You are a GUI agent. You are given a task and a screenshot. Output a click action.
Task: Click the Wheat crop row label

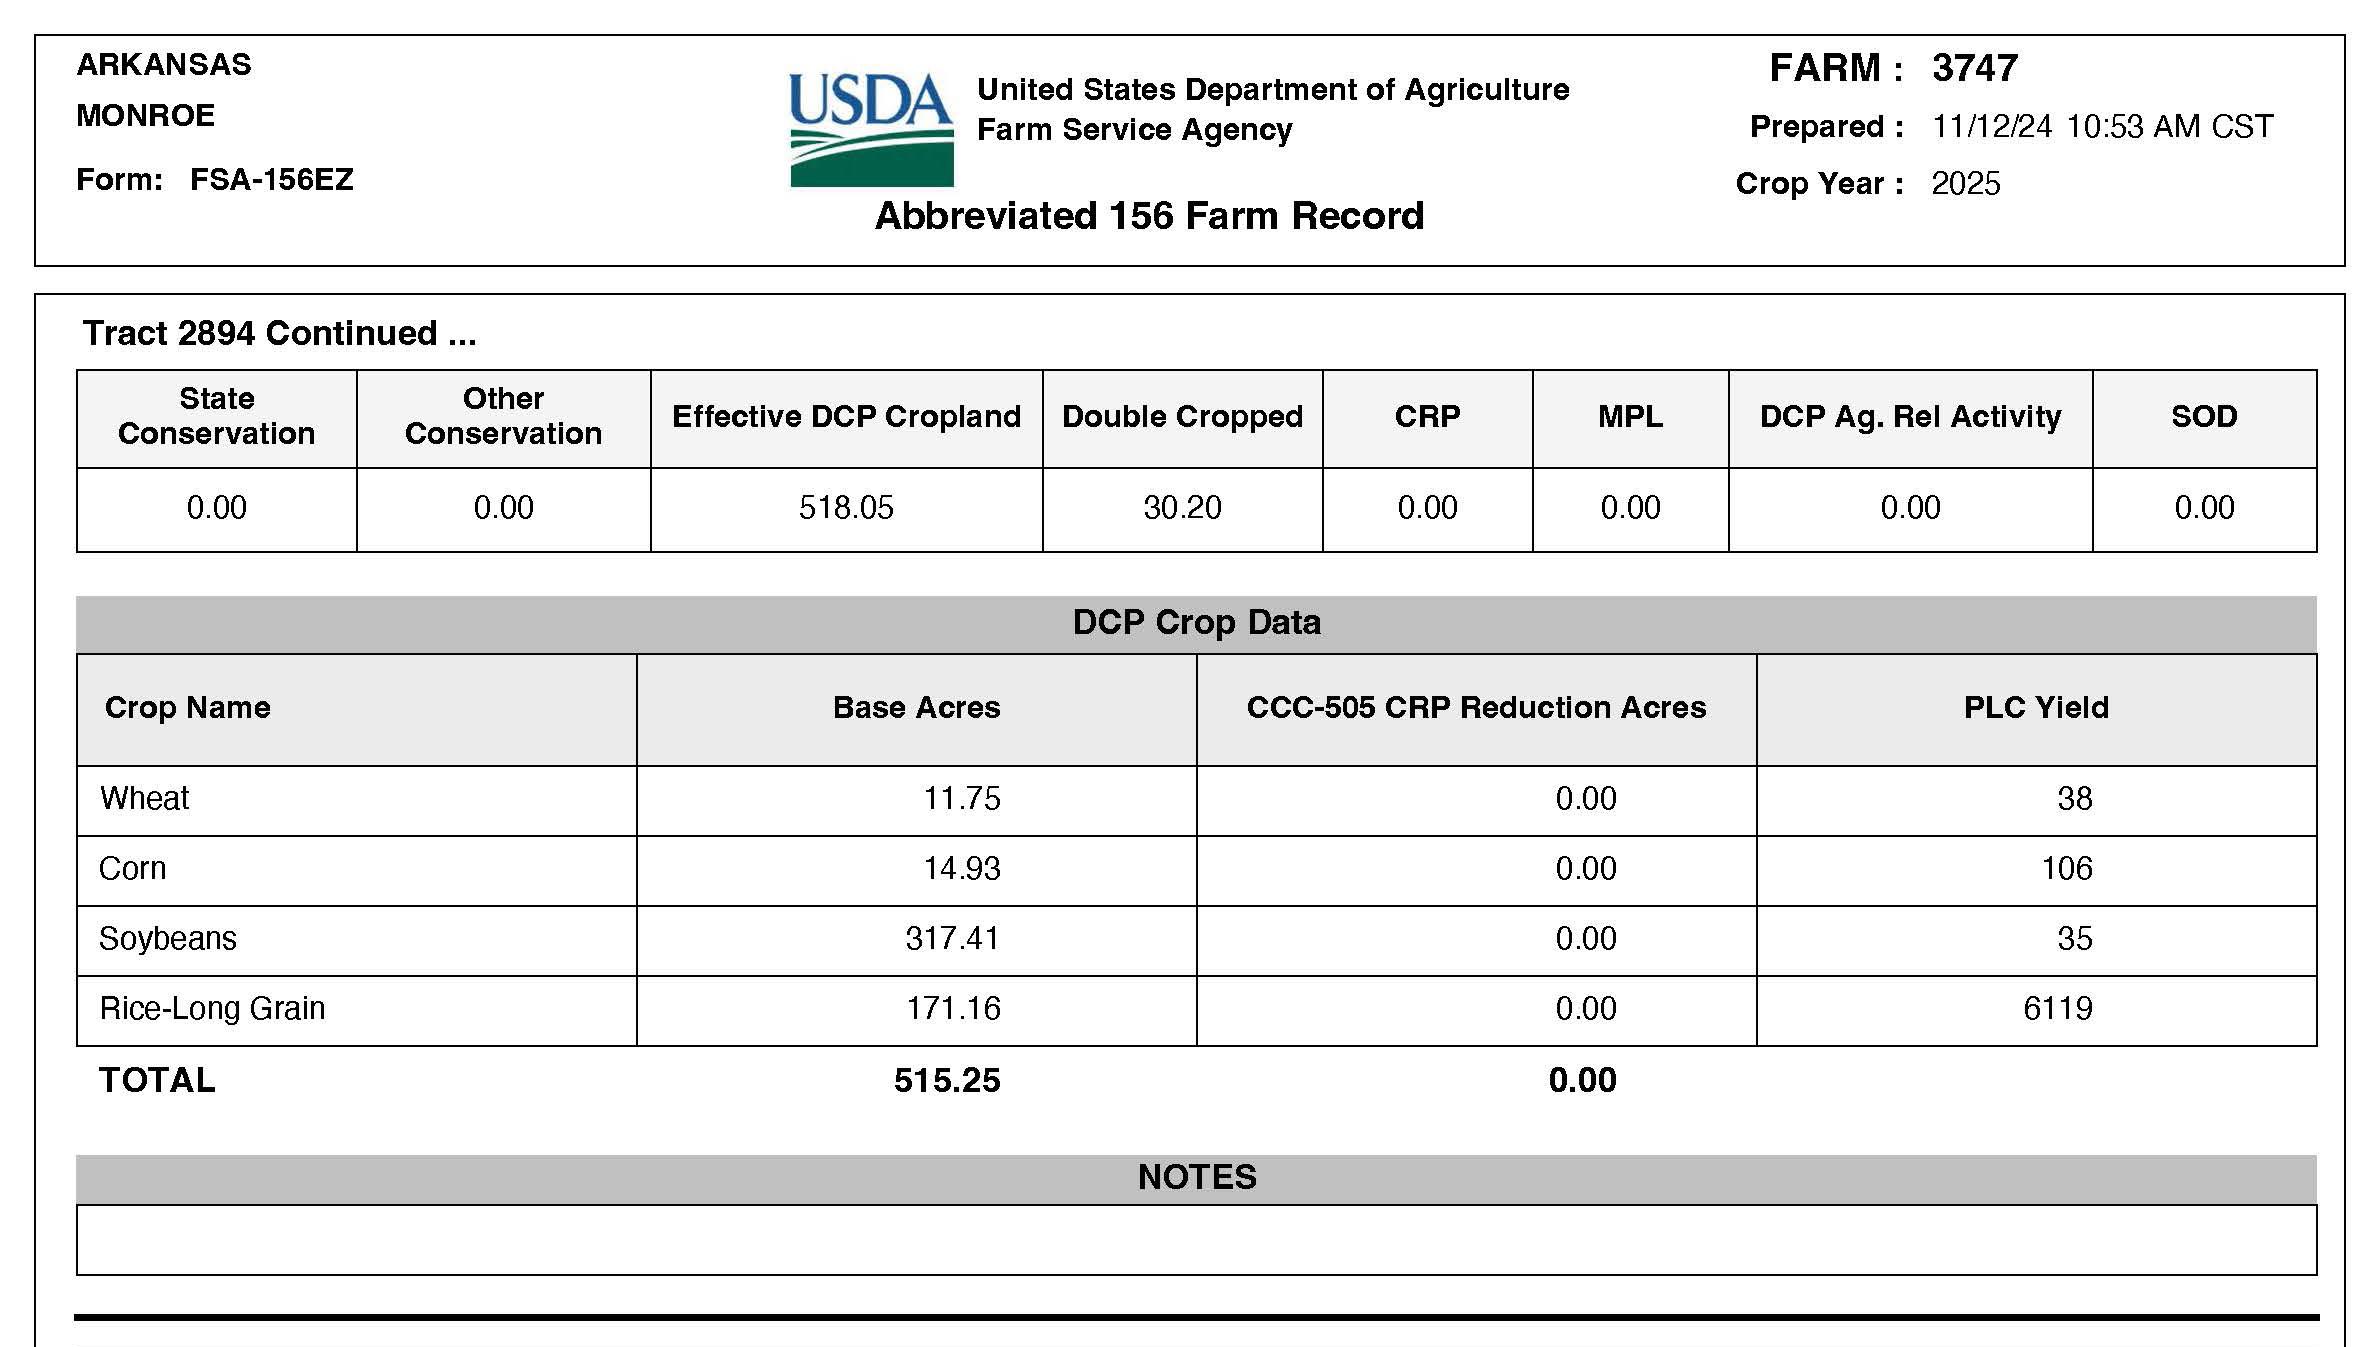(x=145, y=799)
